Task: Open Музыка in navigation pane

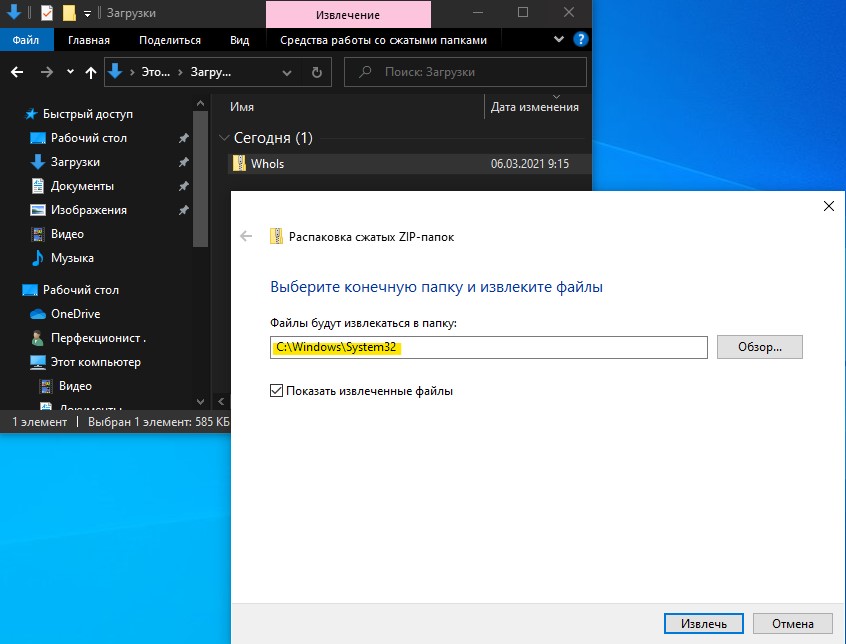Action: [x=72, y=258]
